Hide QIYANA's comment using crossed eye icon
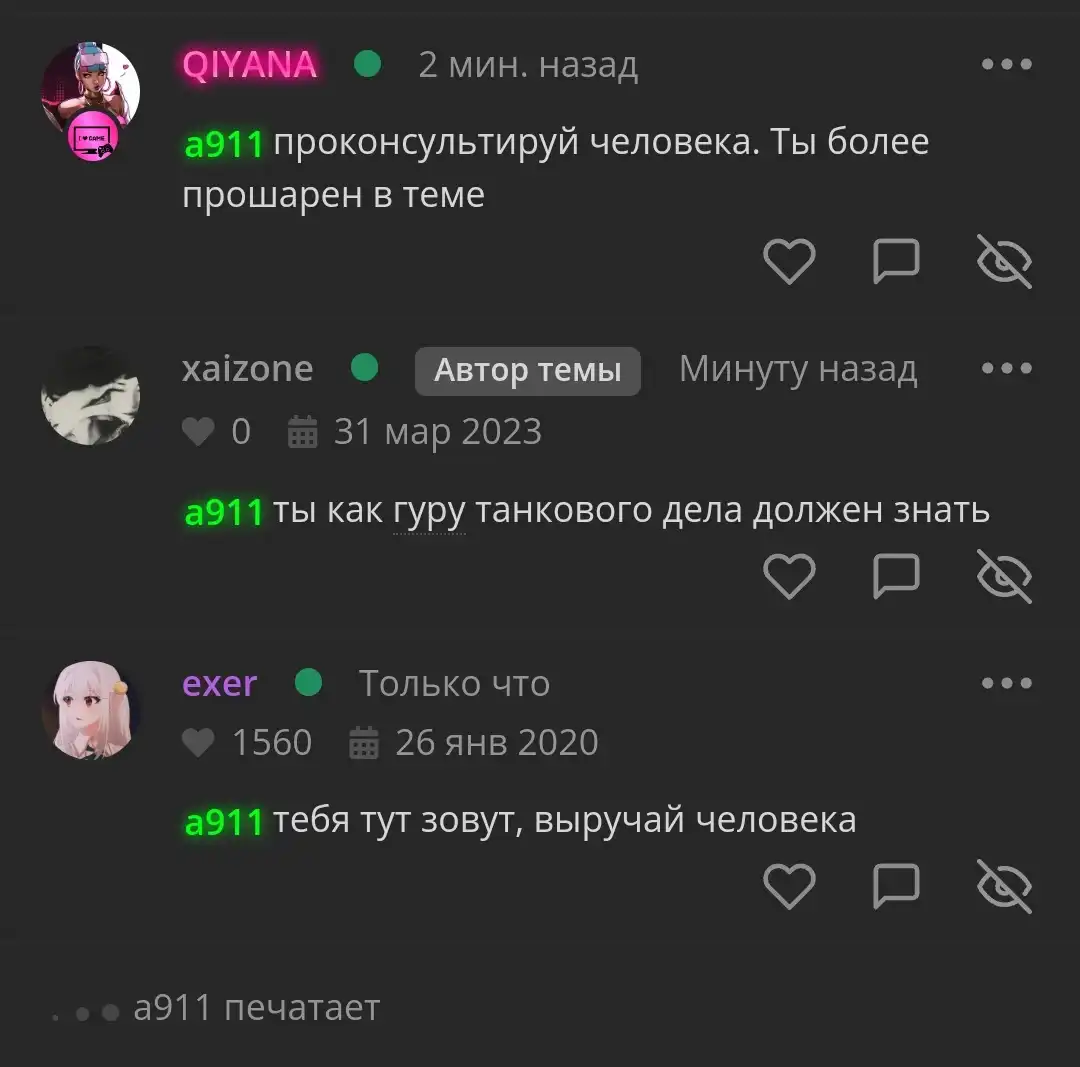The height and width of the screenshot is (1067, 1080). (x=1004, y=261)
